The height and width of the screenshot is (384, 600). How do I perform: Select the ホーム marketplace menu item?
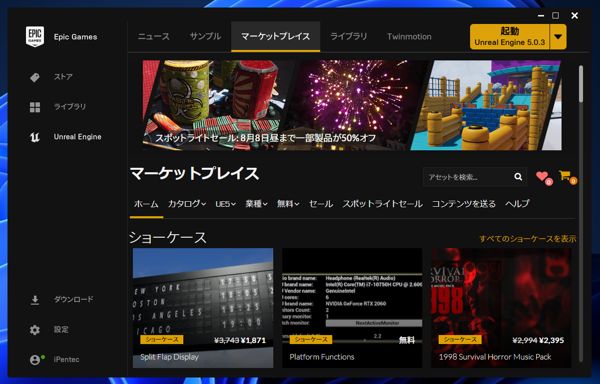pyautogui.click(x=146, y=204)
